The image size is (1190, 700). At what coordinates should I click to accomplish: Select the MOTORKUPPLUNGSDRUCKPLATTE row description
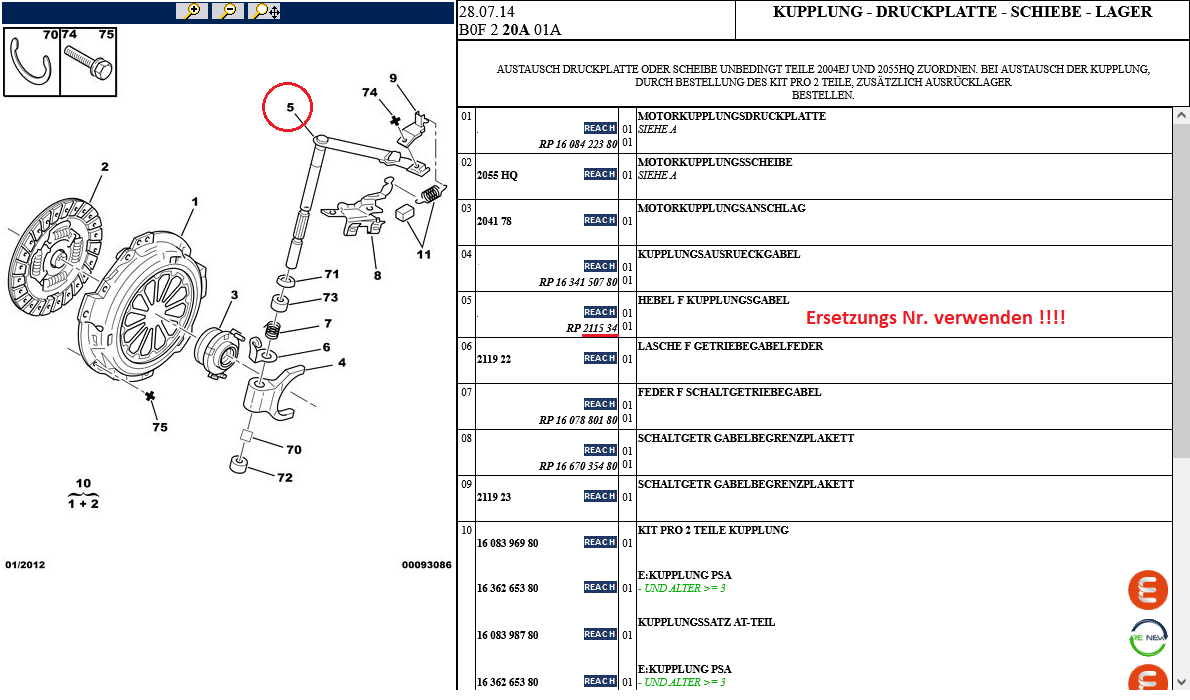731,117
